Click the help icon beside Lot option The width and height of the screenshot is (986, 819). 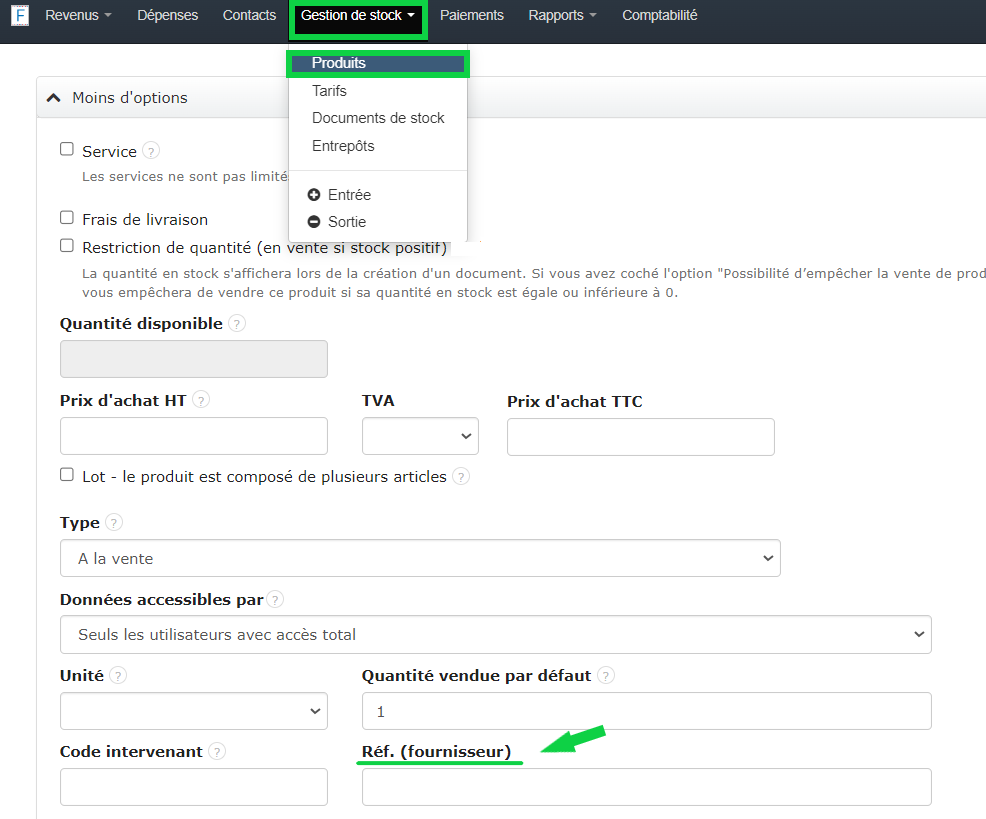pos(461,477)
